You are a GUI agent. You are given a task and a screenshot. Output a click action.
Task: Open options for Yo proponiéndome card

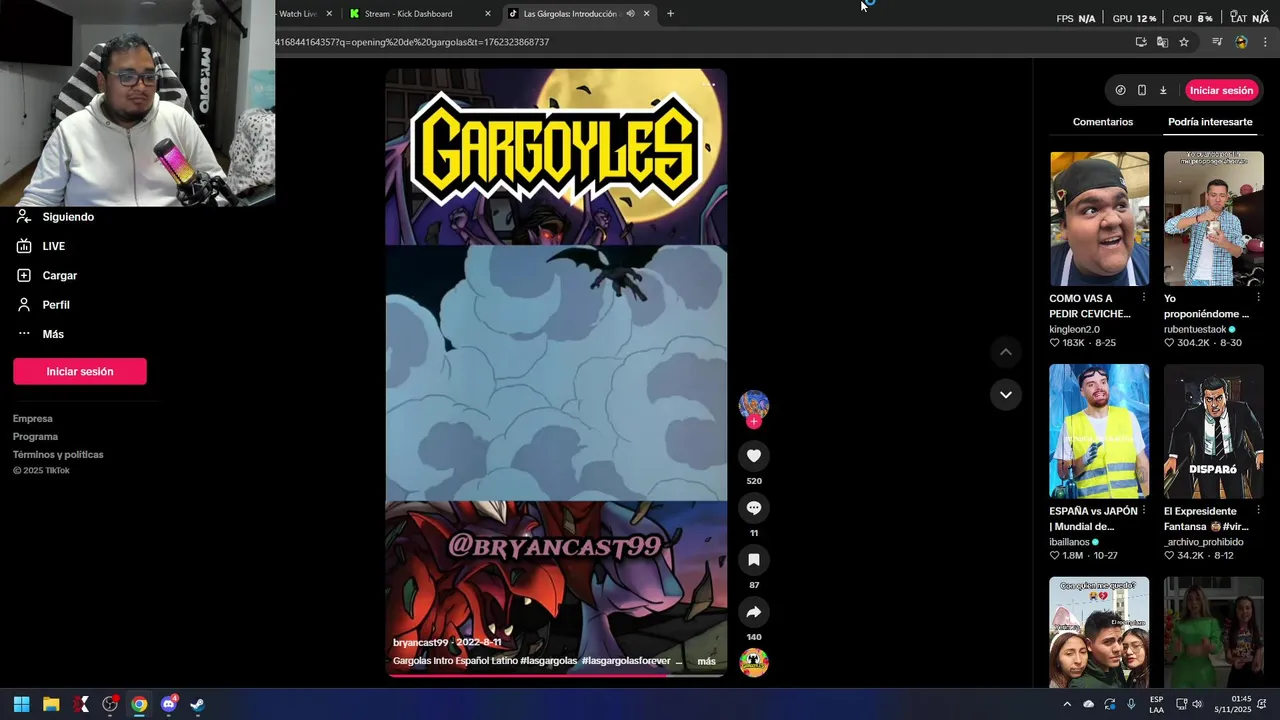point(1258,298)
